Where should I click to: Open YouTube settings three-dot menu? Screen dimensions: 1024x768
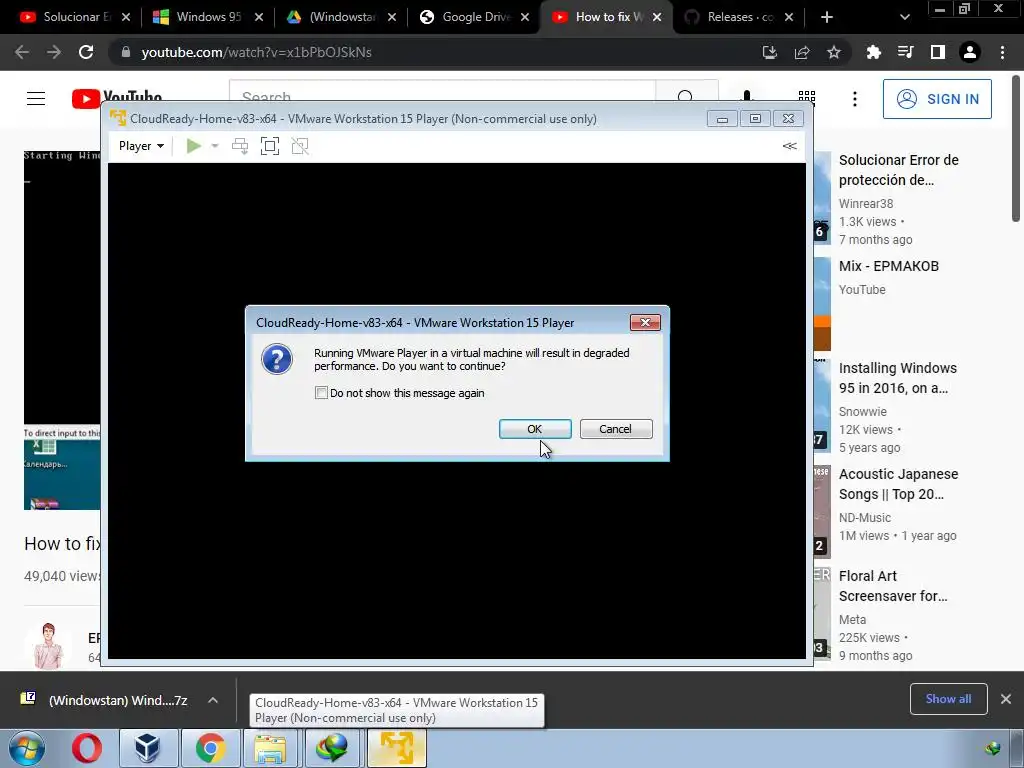point(855,99)
